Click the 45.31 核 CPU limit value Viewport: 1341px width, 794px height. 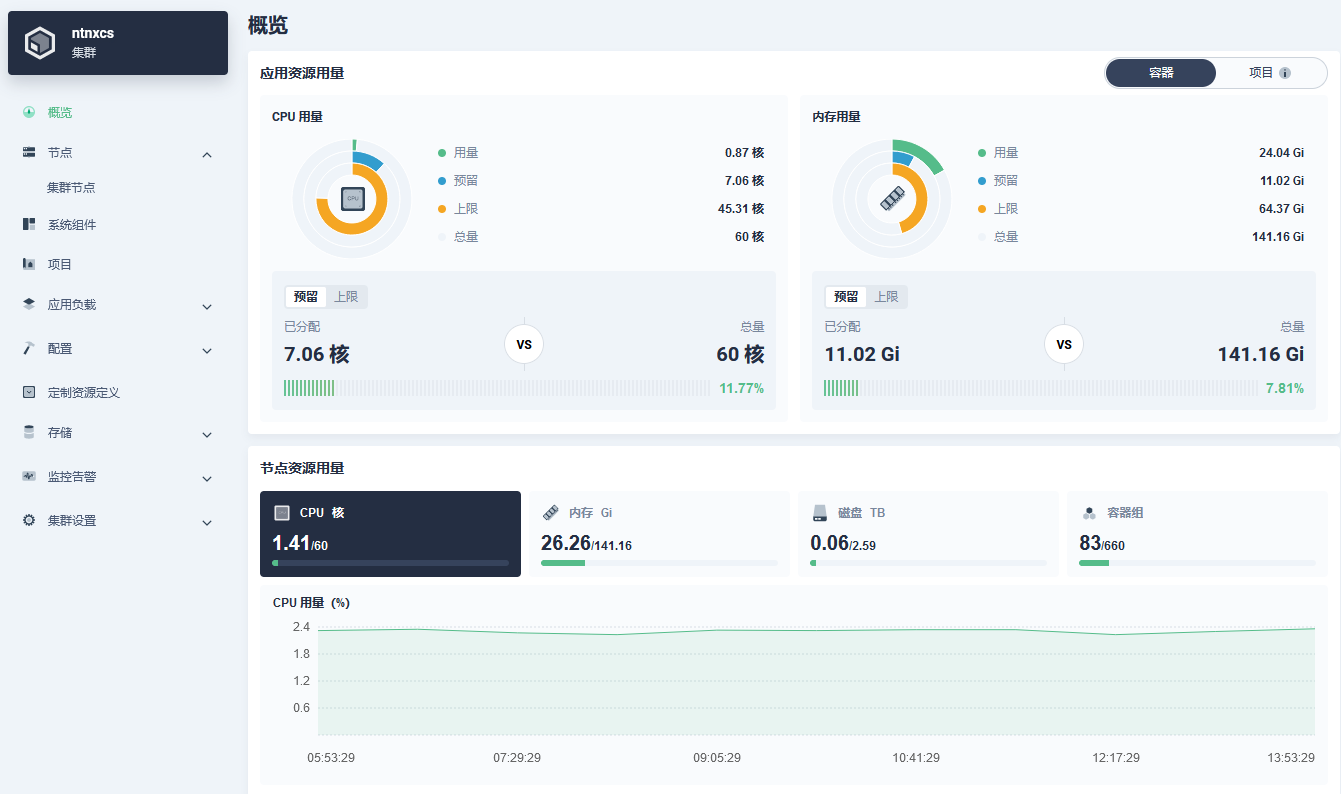tap(741, 209)
